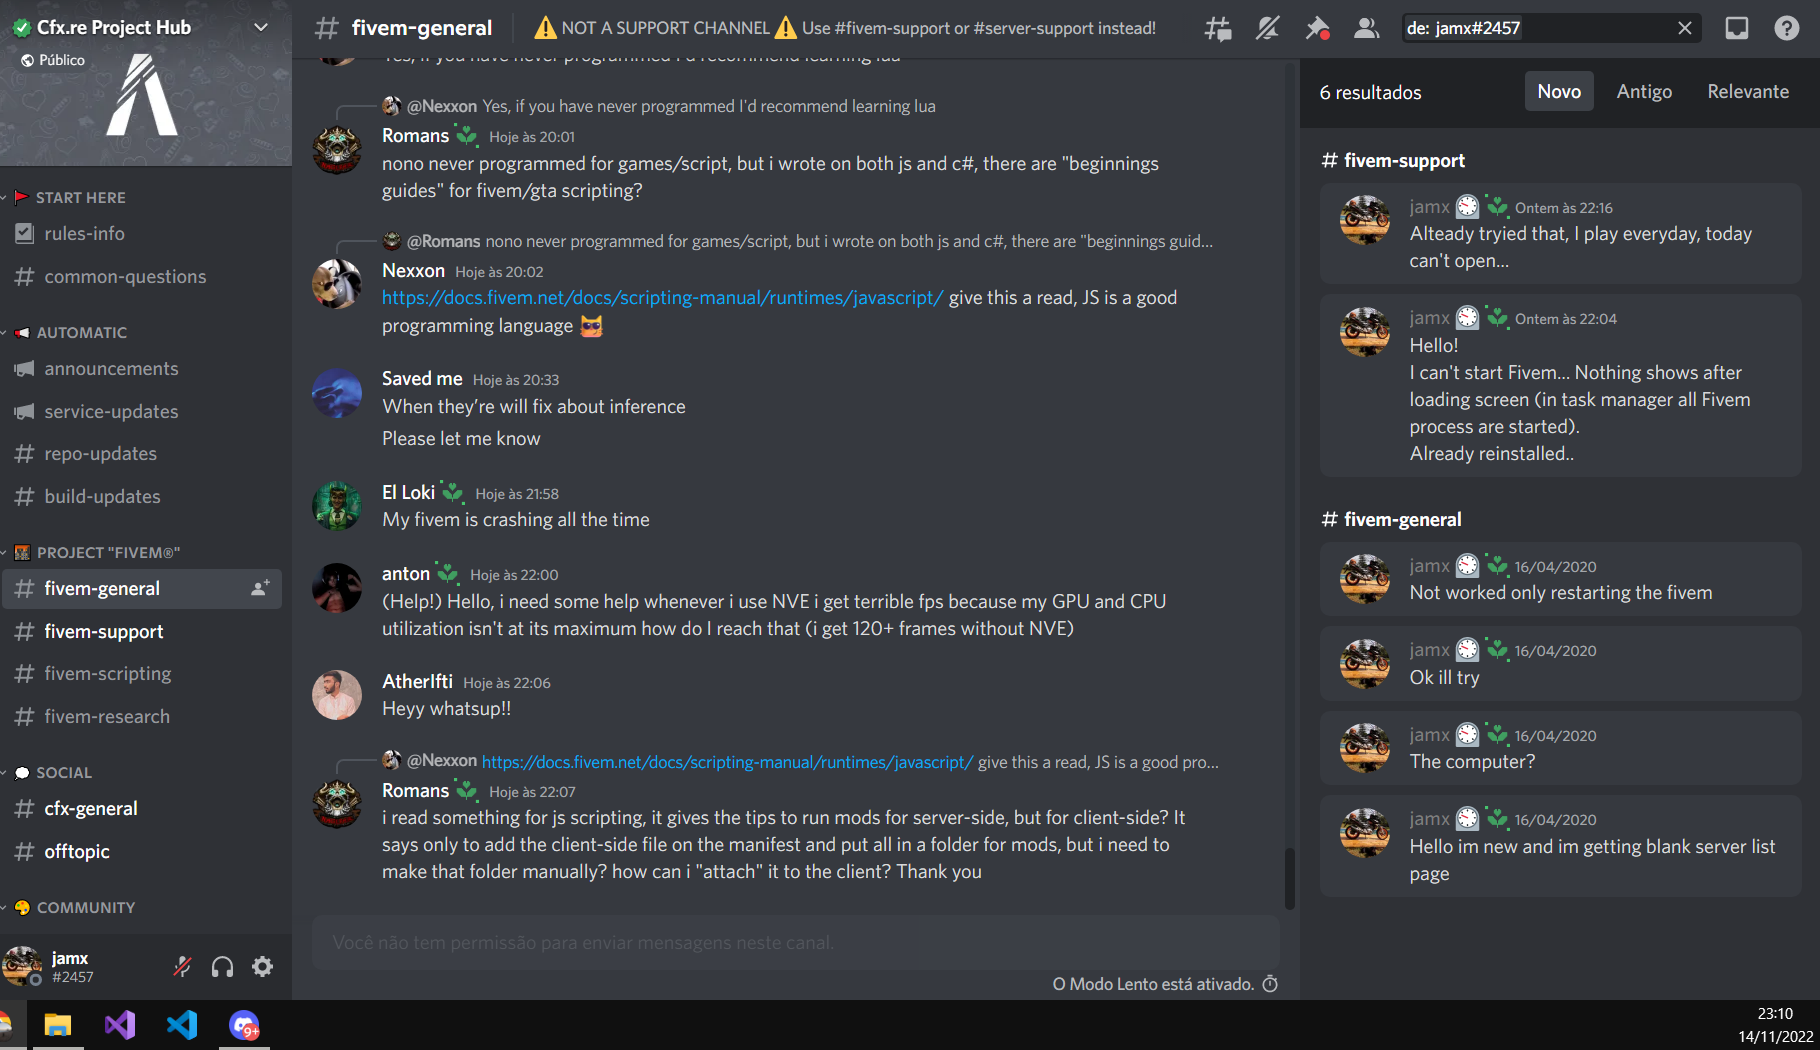Open fivem-scripting channel

click(x=142, y=673)
